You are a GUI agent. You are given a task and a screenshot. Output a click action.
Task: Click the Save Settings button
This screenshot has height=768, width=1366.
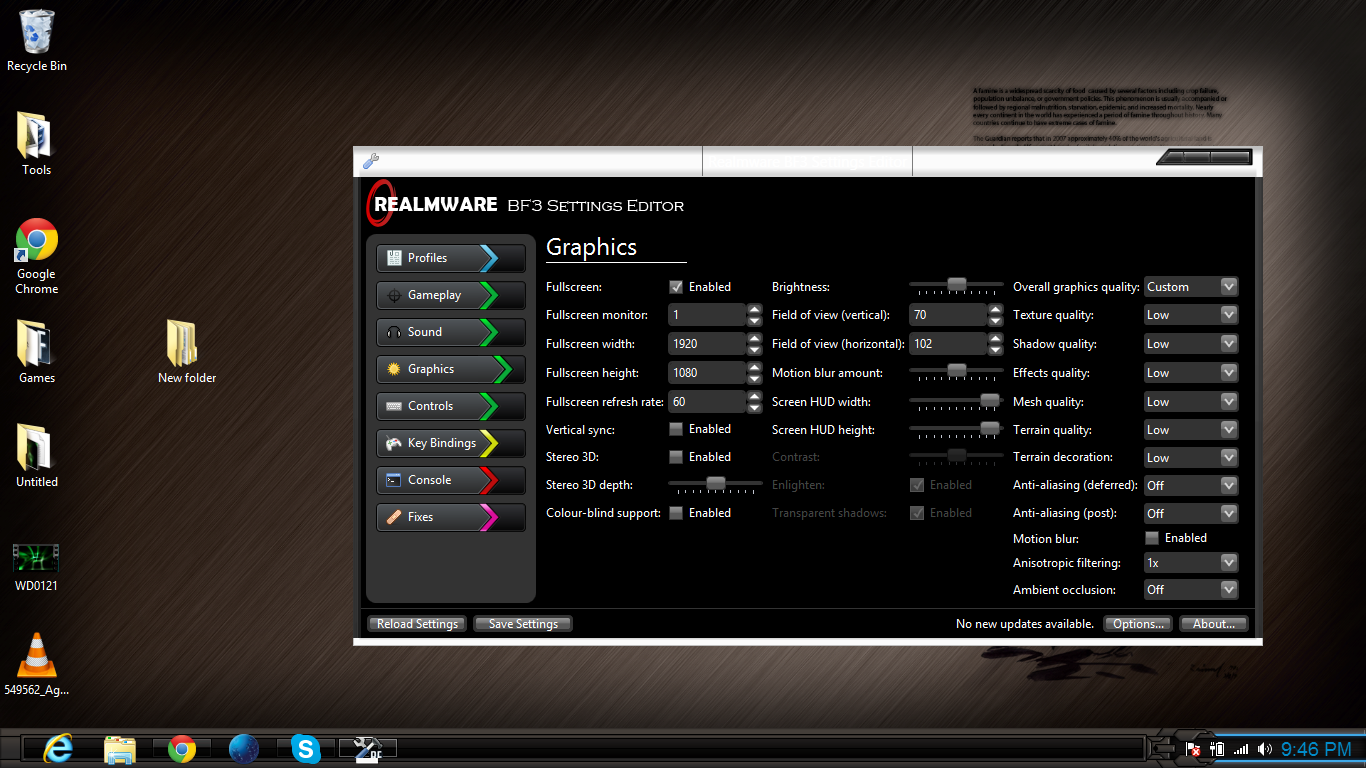click(523, 624)
